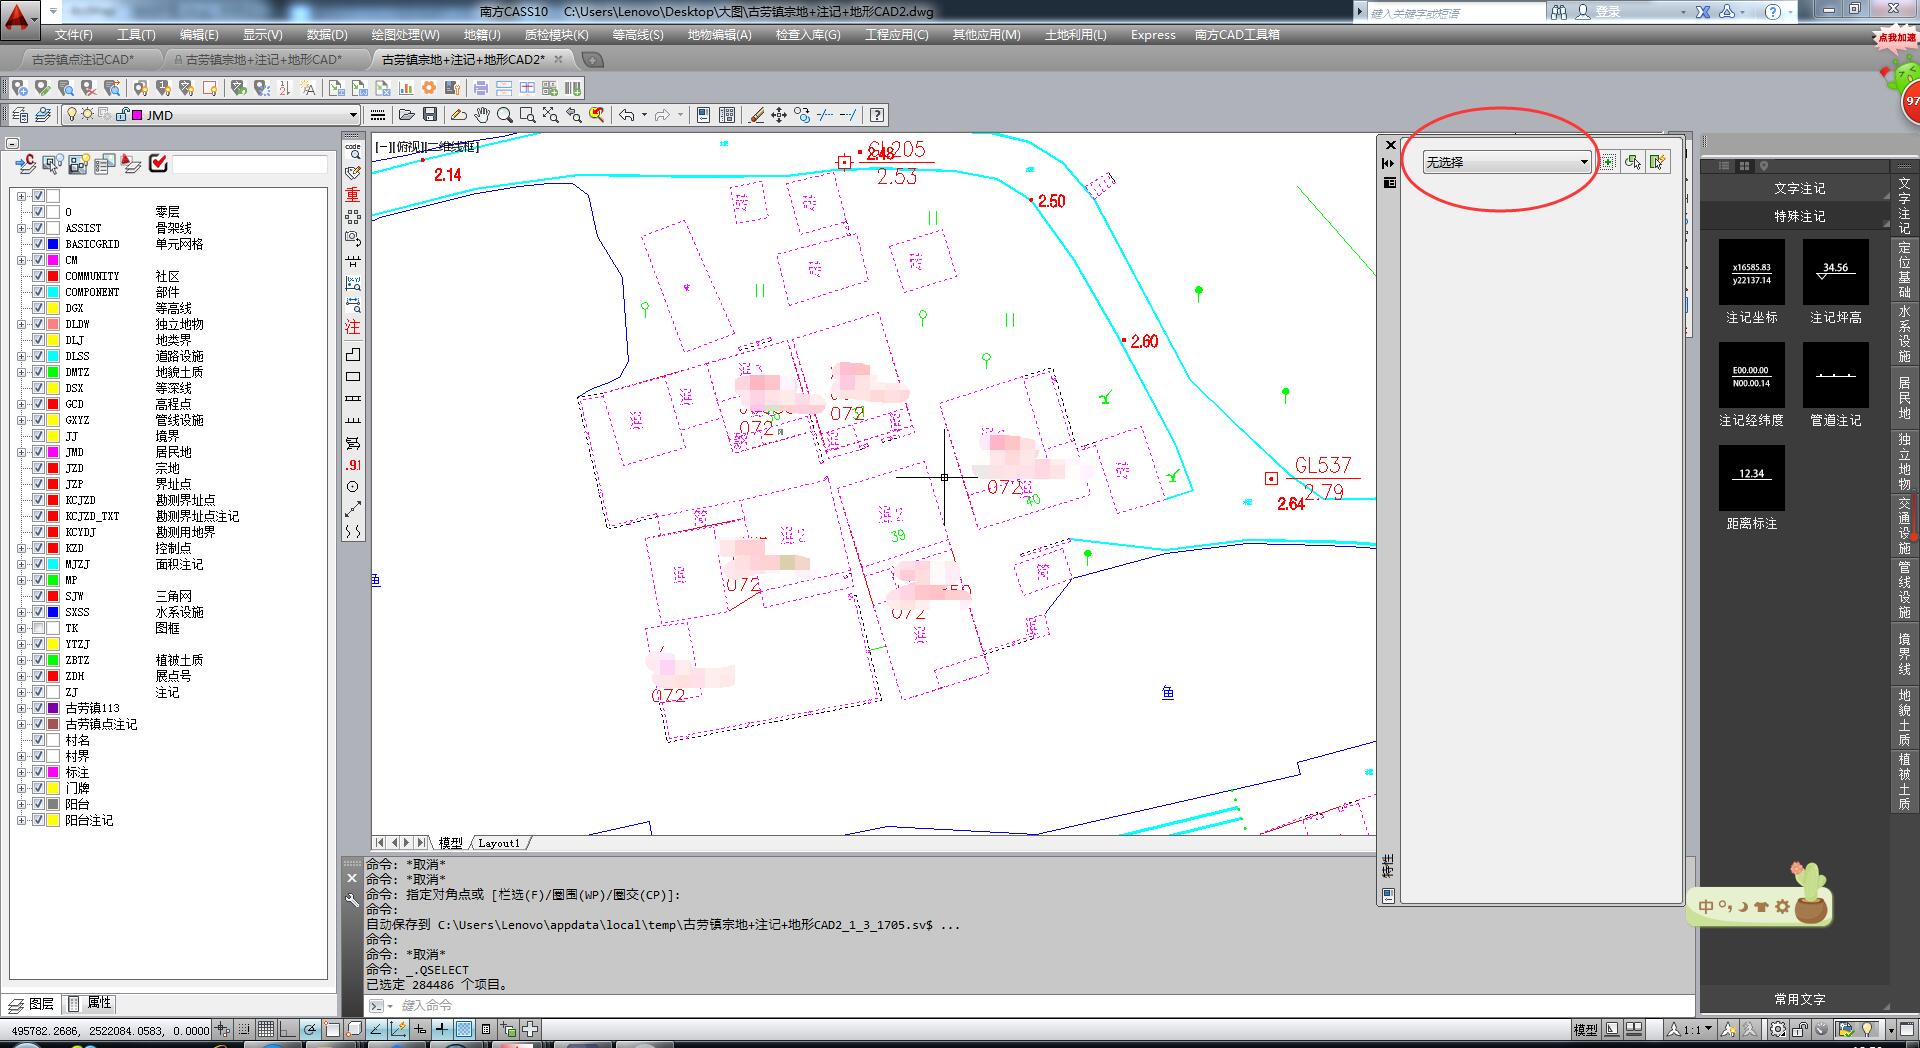1920x1048 pixels.
Task: Open the 绘图处理(W) menu
Action: 405,35
